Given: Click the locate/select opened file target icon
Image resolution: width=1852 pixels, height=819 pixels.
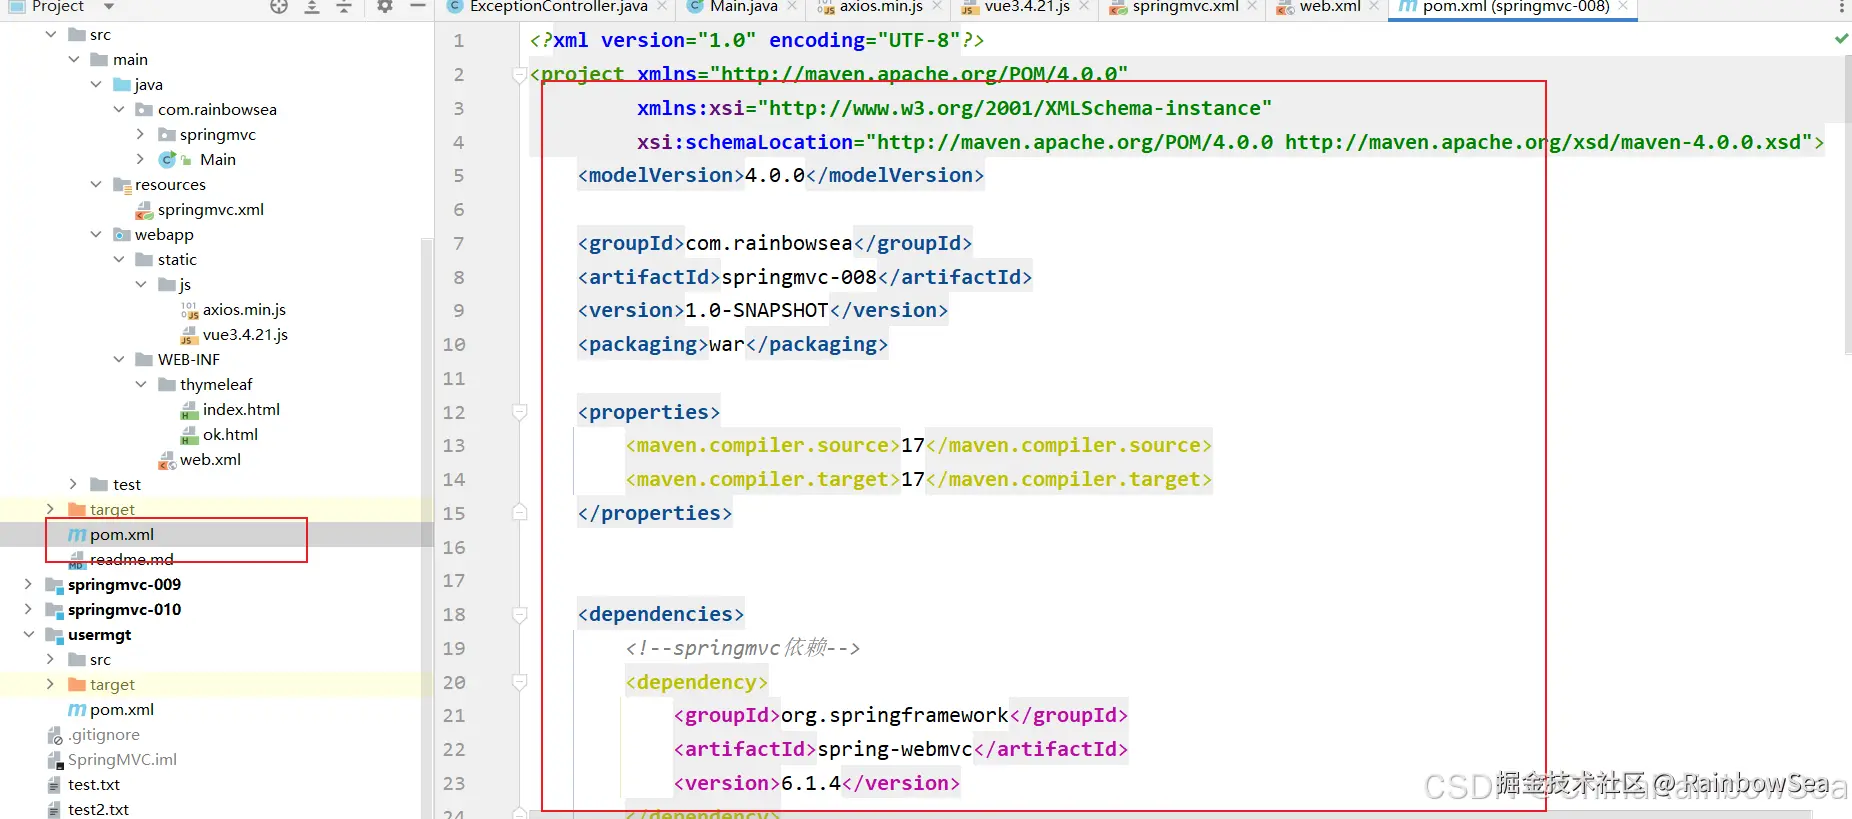Looking at the screenshot, I should click(279, 7).
